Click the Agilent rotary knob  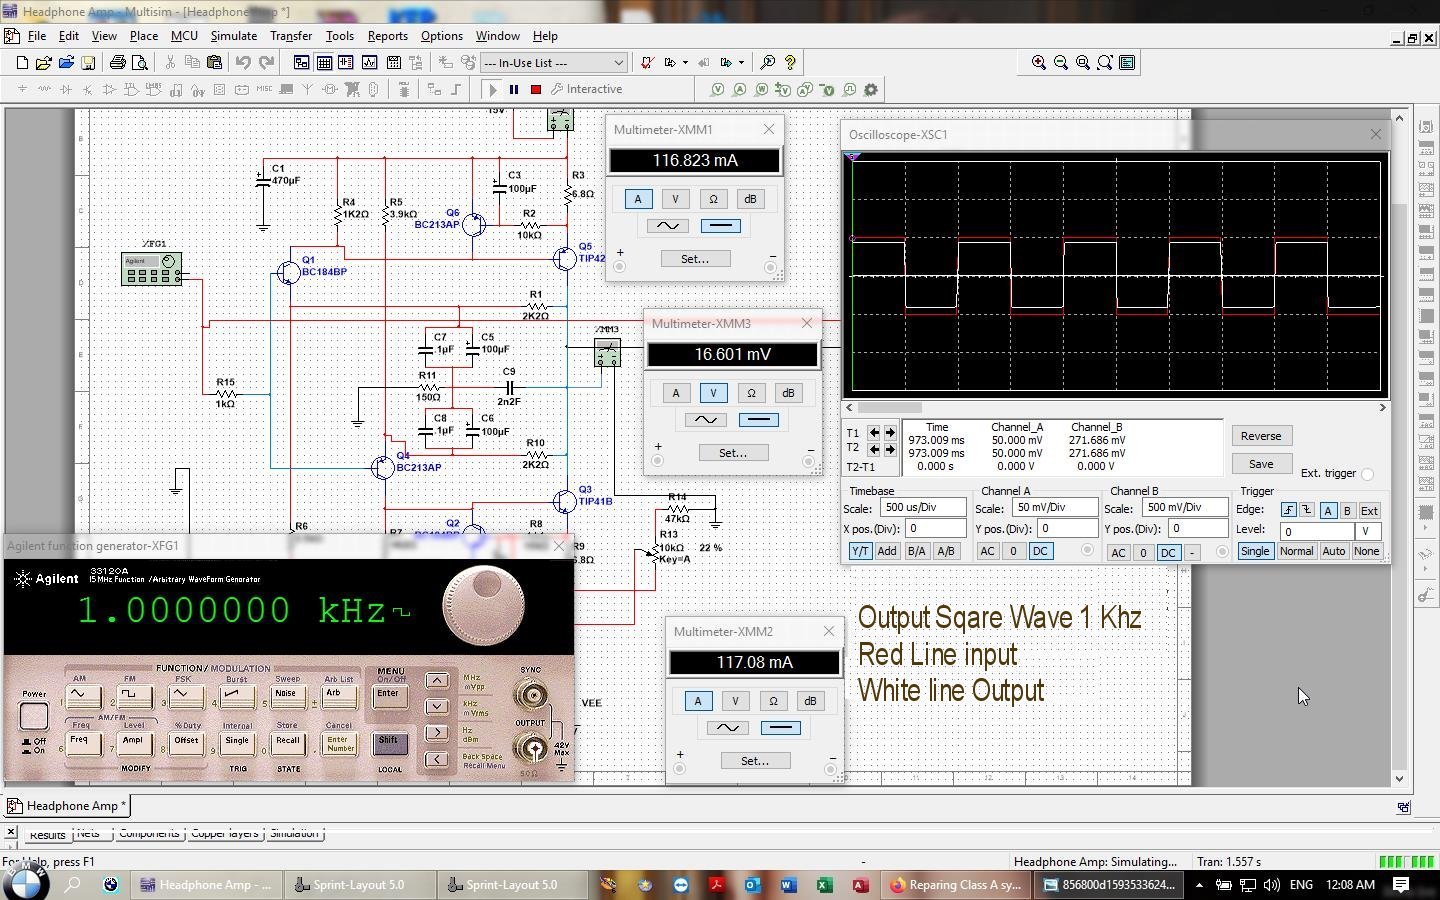483,606
